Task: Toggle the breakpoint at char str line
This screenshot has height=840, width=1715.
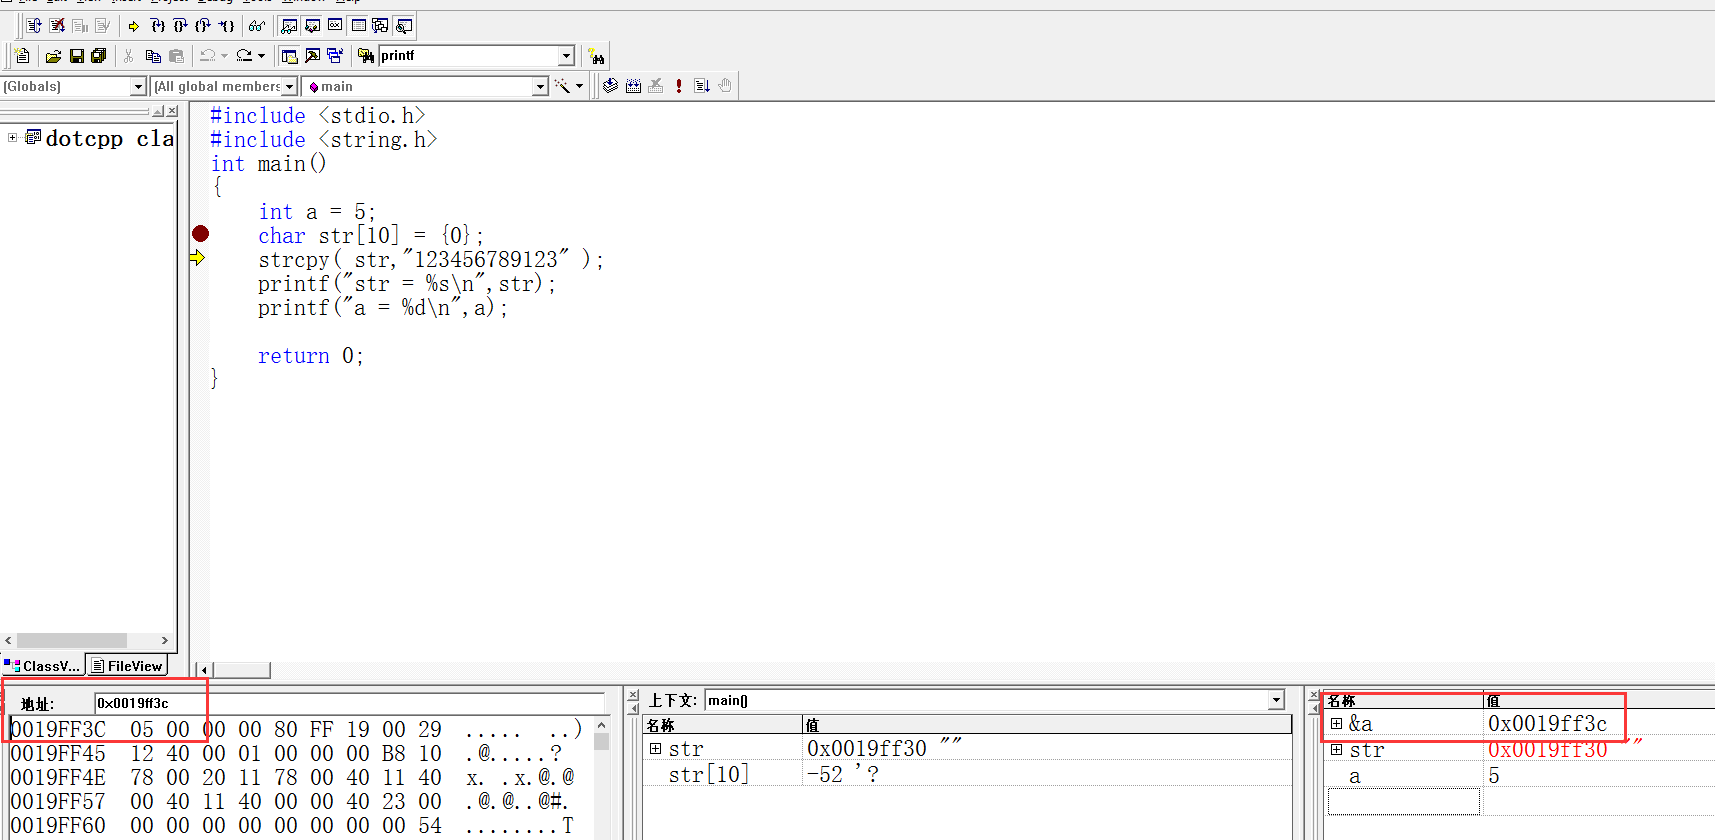Action: click(200, 234)
